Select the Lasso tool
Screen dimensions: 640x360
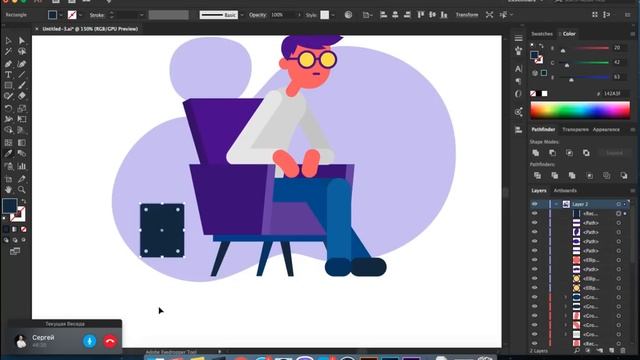[22, 52]
